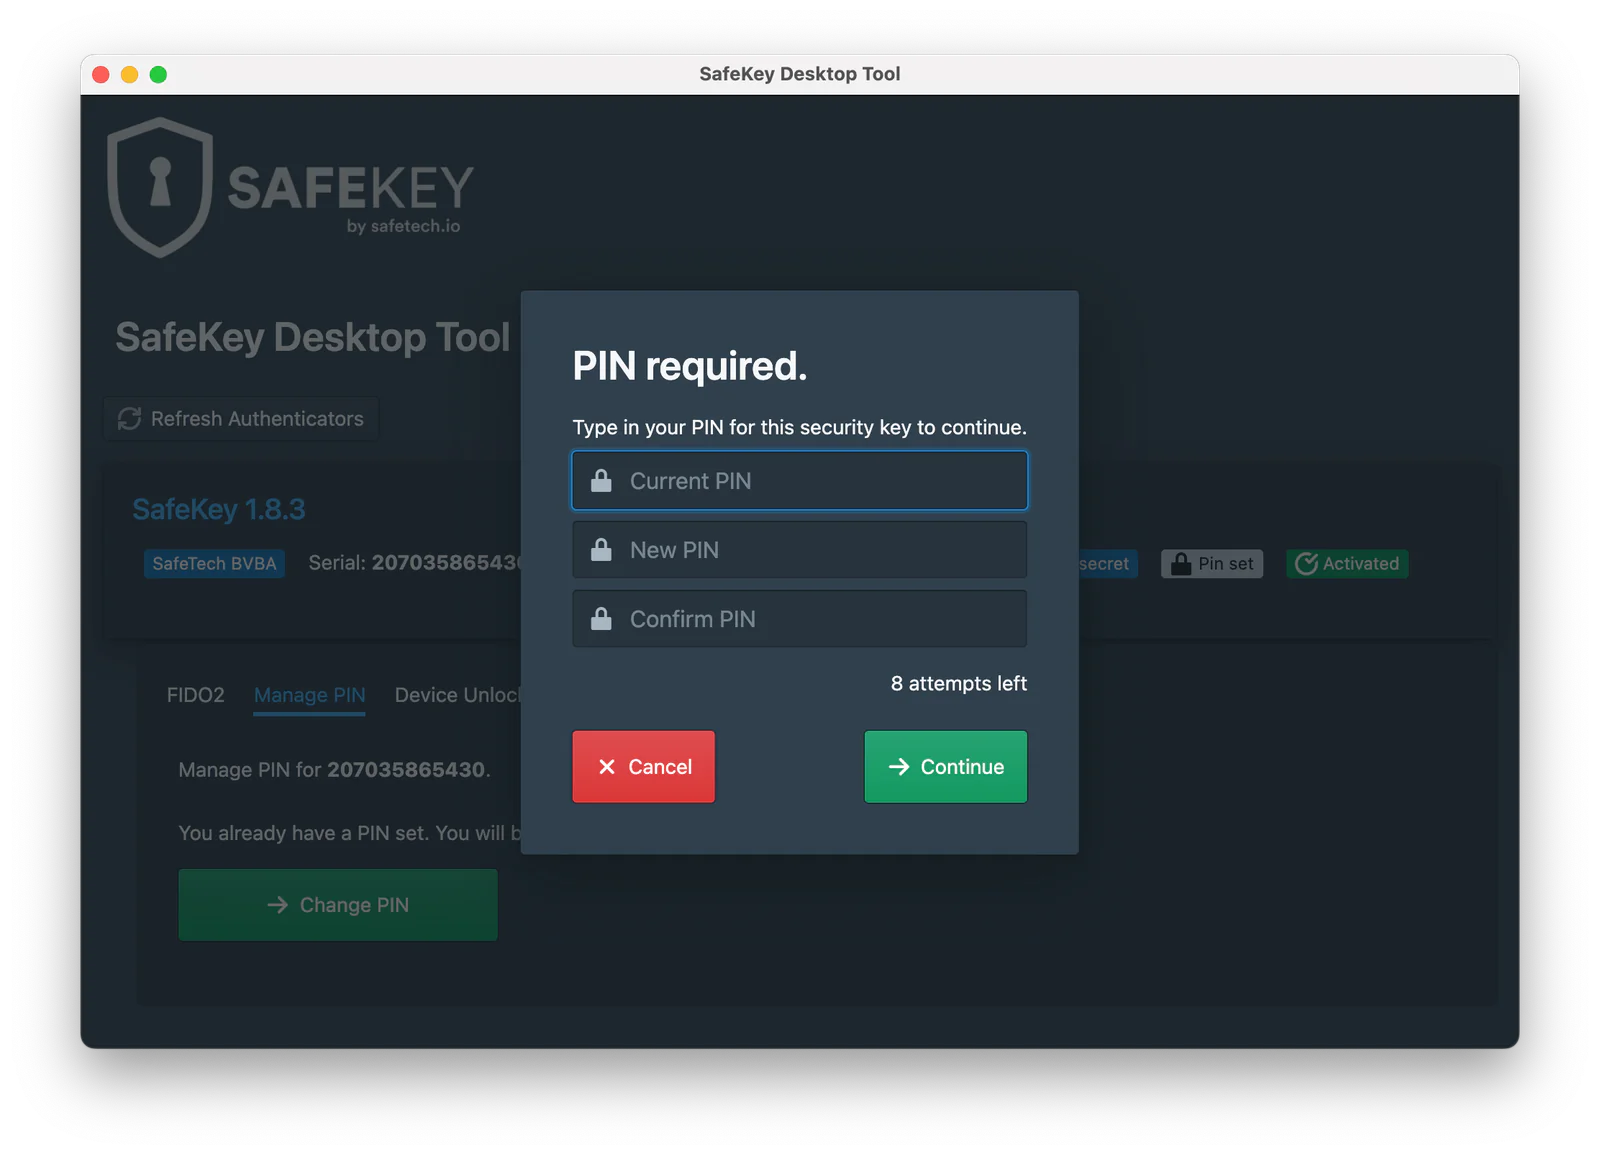Click lock icon in New PIN field
1600x1155 pixels.
pyautogui.click(x=601, y=550)
